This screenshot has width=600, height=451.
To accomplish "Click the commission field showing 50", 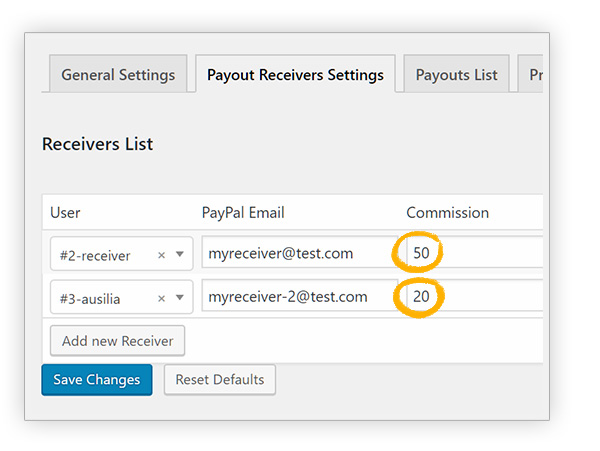I will click(474, 252).
